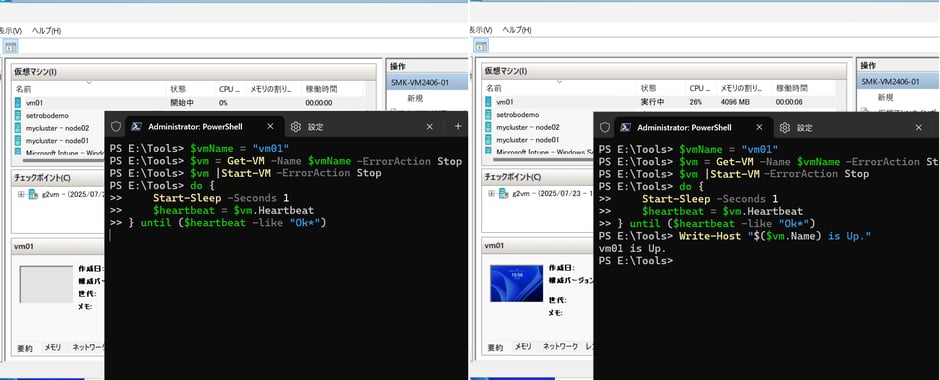Select SMK-VM2406-01 in 操作 pane of 開始中 window
Image resolution: width=940 pixels, height=380 pixels.
click(x=427, y=82)
